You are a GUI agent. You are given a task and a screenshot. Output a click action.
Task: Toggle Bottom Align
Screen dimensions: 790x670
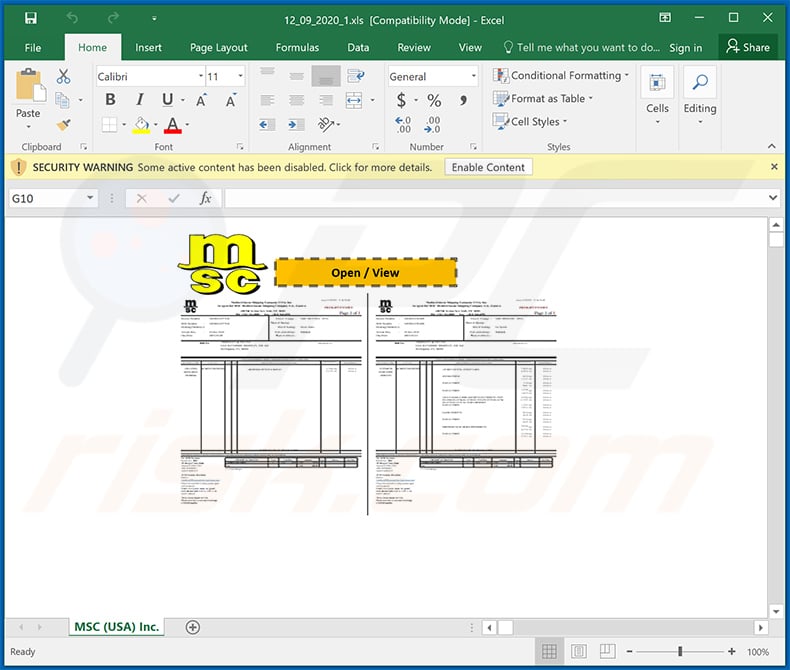tap(326, 76)
